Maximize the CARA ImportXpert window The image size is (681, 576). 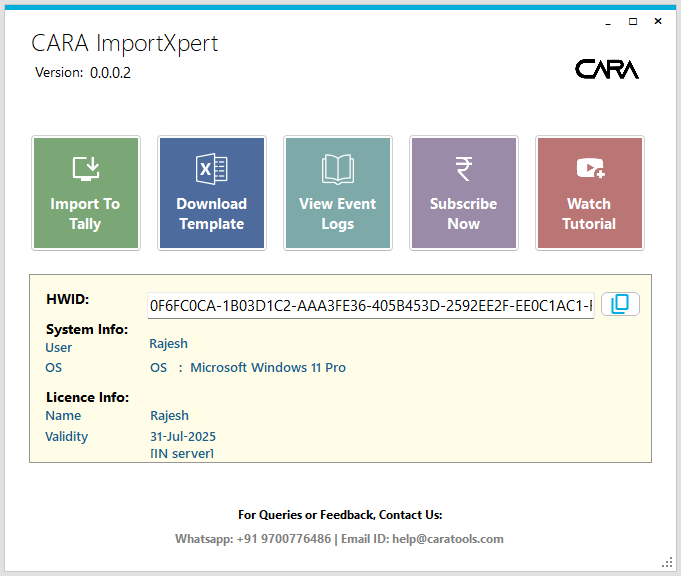[633, 21]
